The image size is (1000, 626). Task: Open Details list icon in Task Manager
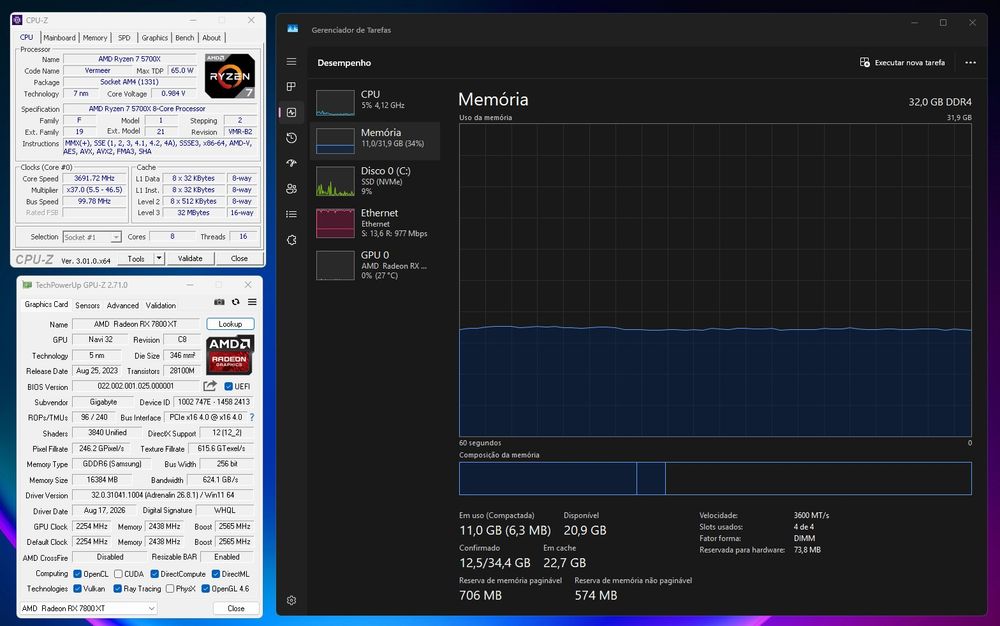point(291,214)
